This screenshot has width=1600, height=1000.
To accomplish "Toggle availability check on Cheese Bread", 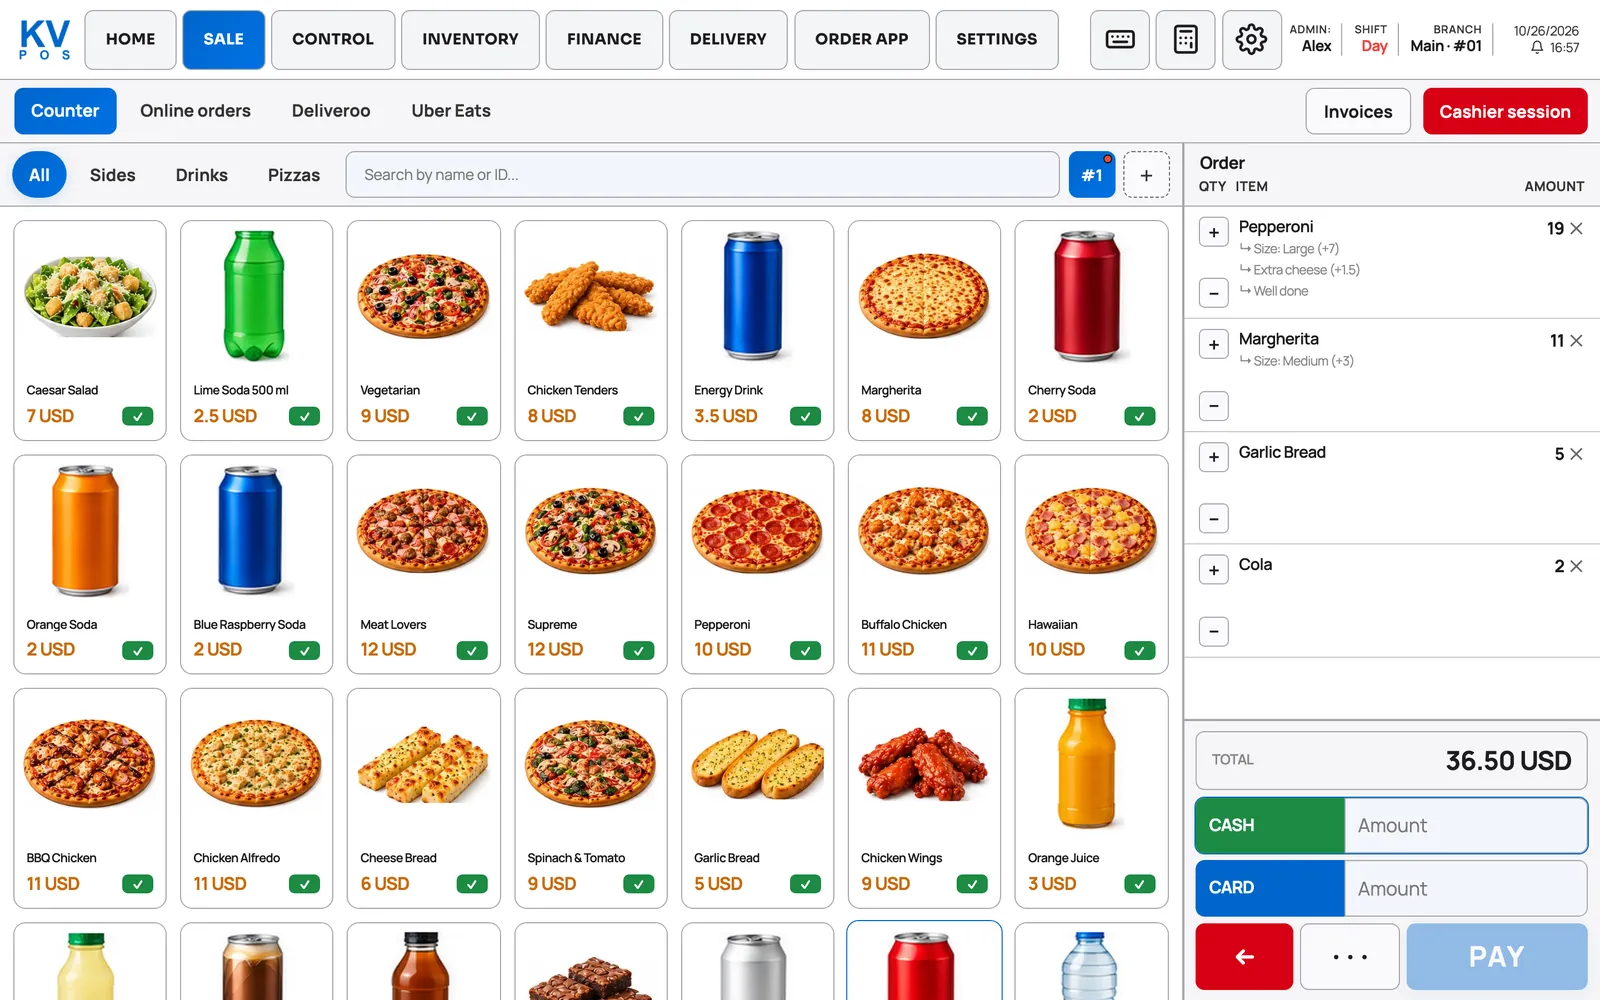I will tap(472, 884).
